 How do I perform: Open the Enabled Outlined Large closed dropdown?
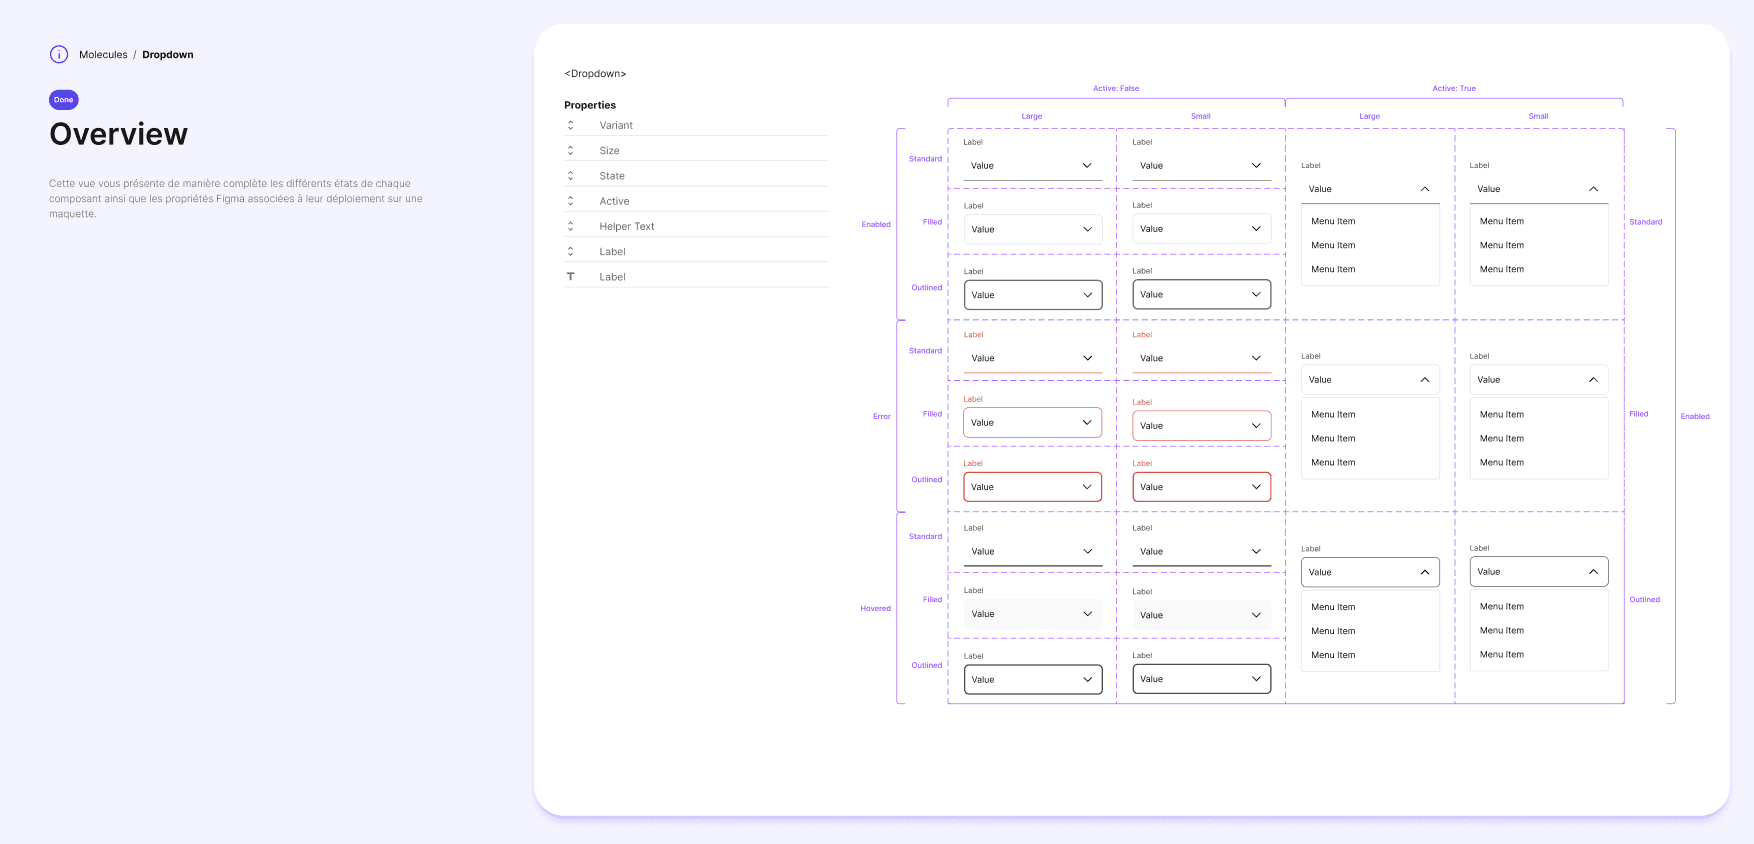pos(1033,295)
